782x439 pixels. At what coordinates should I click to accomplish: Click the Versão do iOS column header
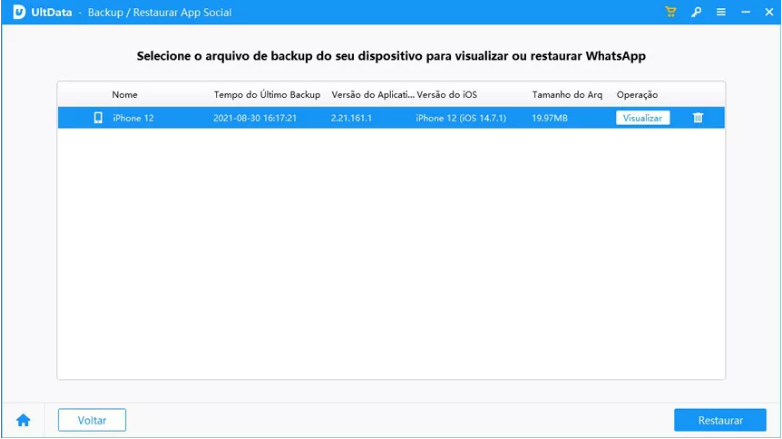coord(447,94)
